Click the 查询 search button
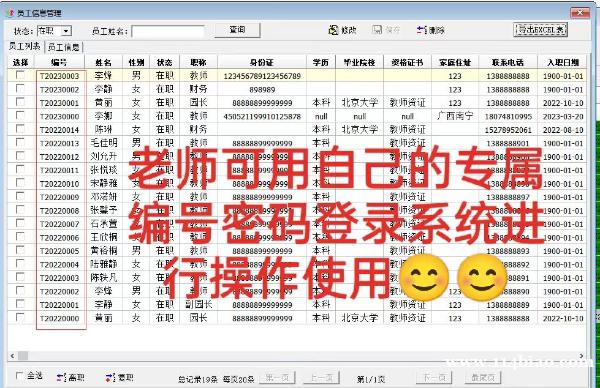Viewport: 600px width, 388px height. coord(237,30)
